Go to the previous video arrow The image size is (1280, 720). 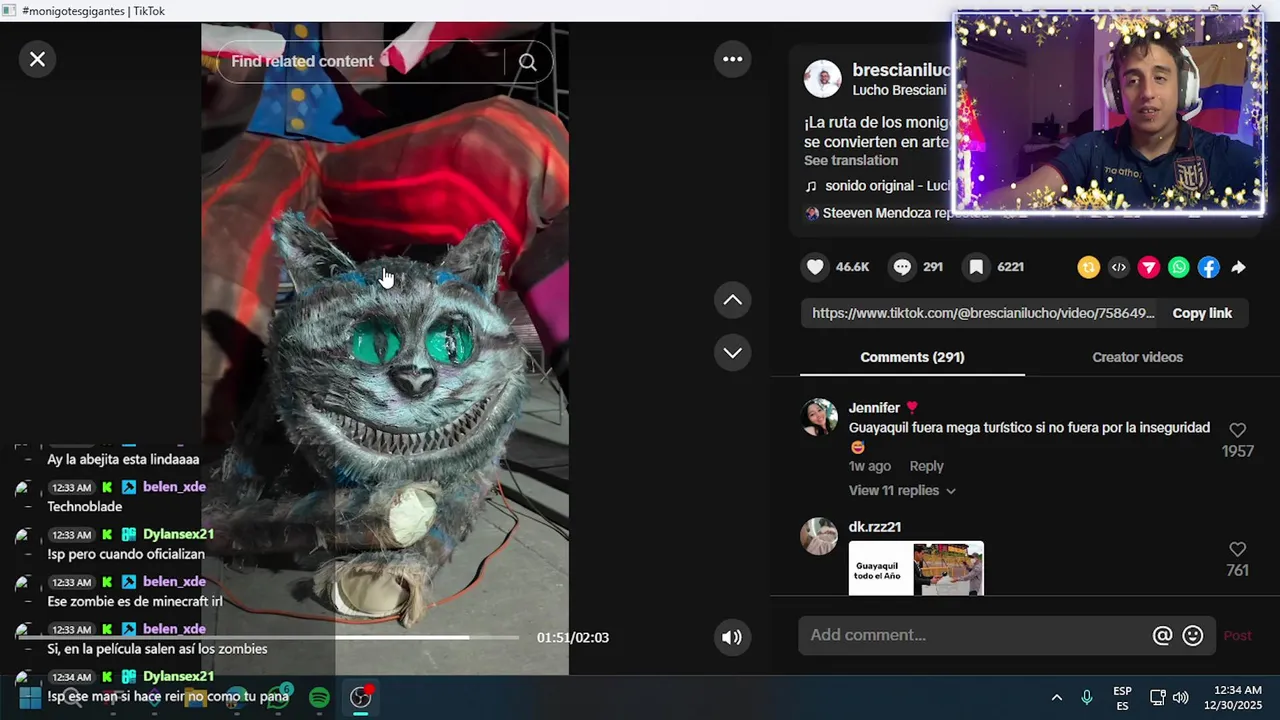pyautogui.click(x=733, y=300)
